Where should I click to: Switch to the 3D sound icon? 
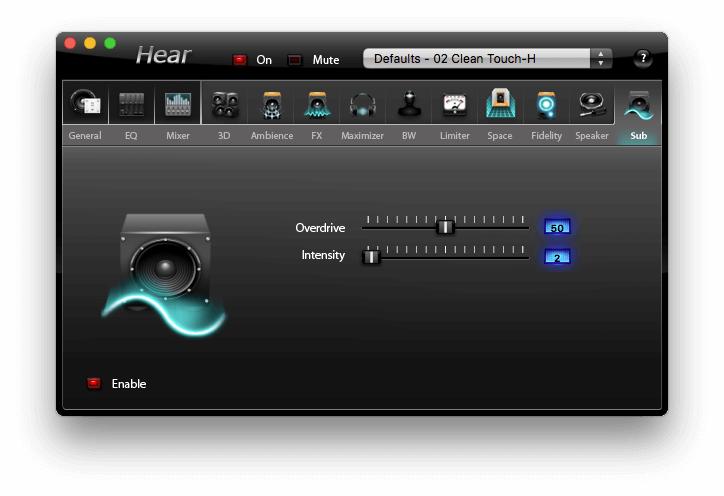(x=225, y=104)
